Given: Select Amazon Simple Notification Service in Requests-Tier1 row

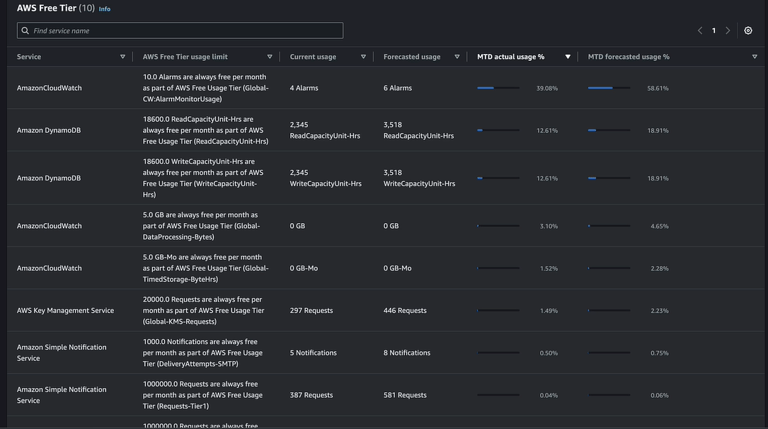Looking at the screenshot, I should coord(61,395).
